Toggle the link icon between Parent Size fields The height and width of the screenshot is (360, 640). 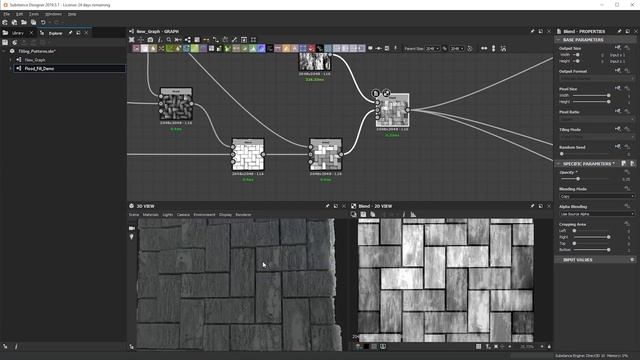click(x=444, y=49)
